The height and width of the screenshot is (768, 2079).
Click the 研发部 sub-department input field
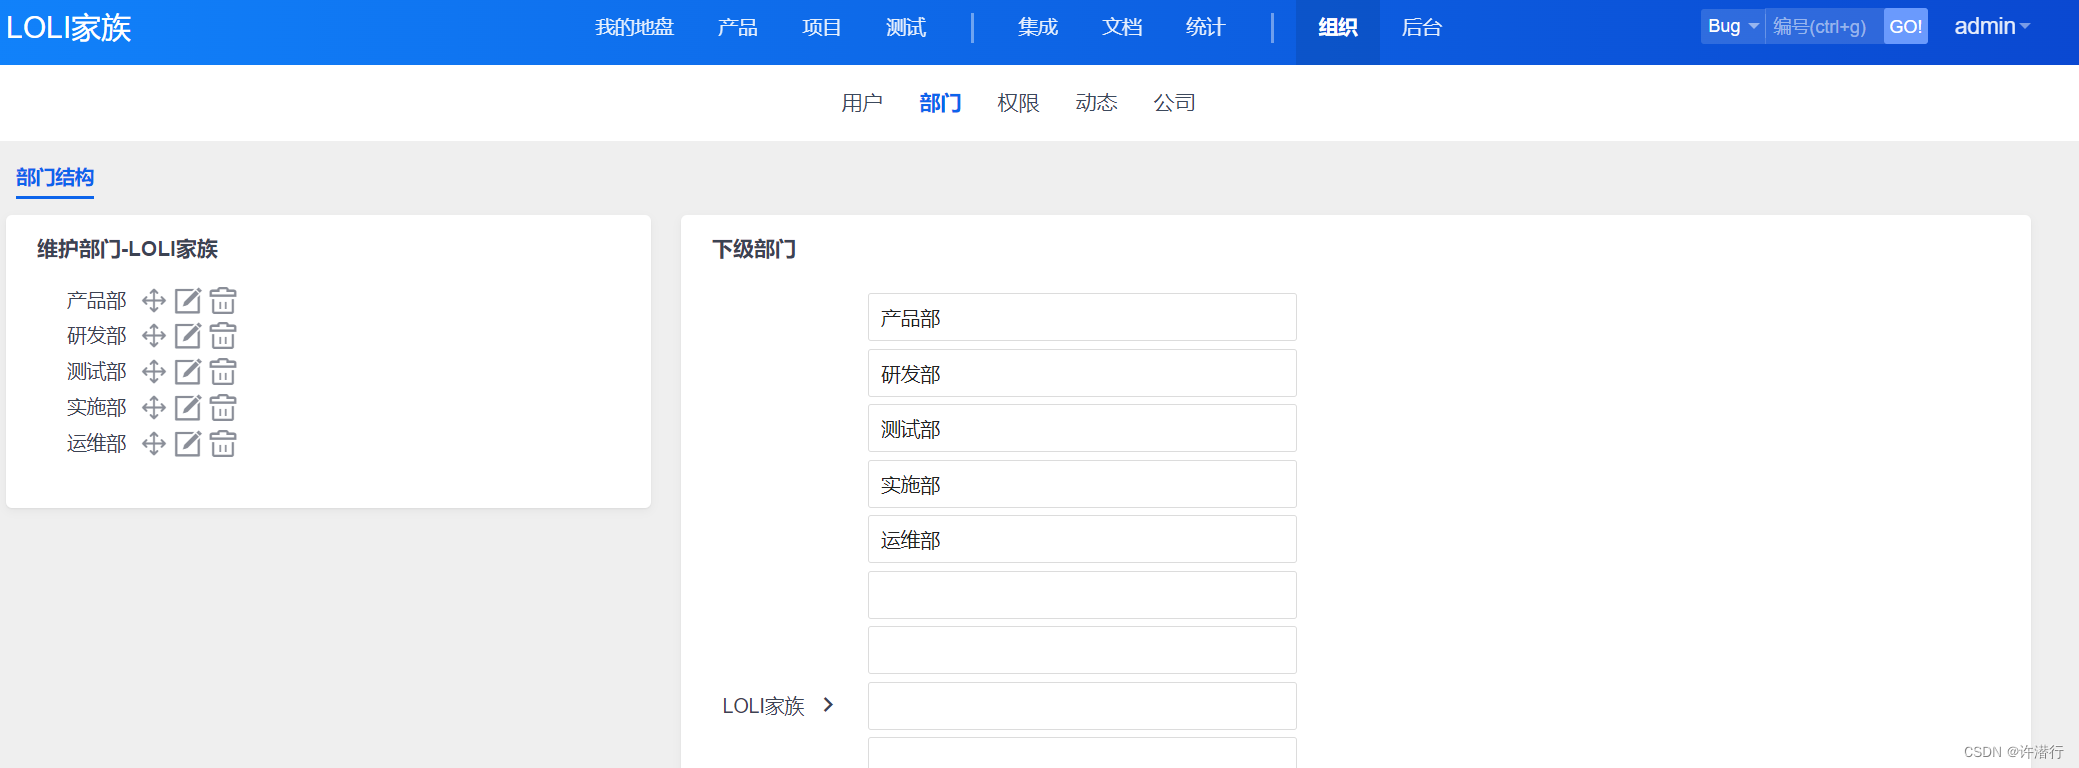pos(1082,373)
